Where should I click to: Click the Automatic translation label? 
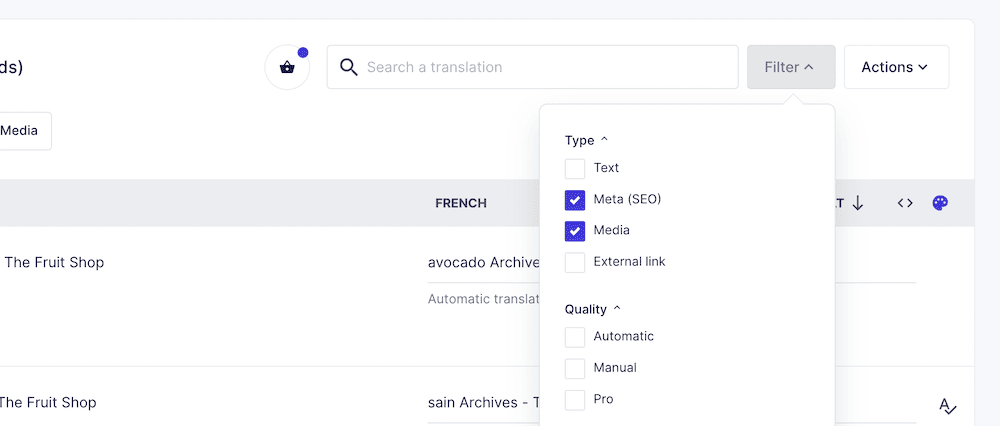484,298
